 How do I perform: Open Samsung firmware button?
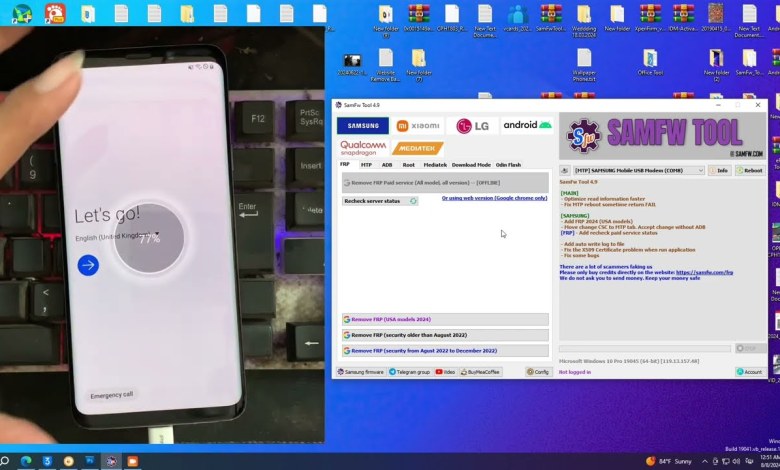point(361,372)
